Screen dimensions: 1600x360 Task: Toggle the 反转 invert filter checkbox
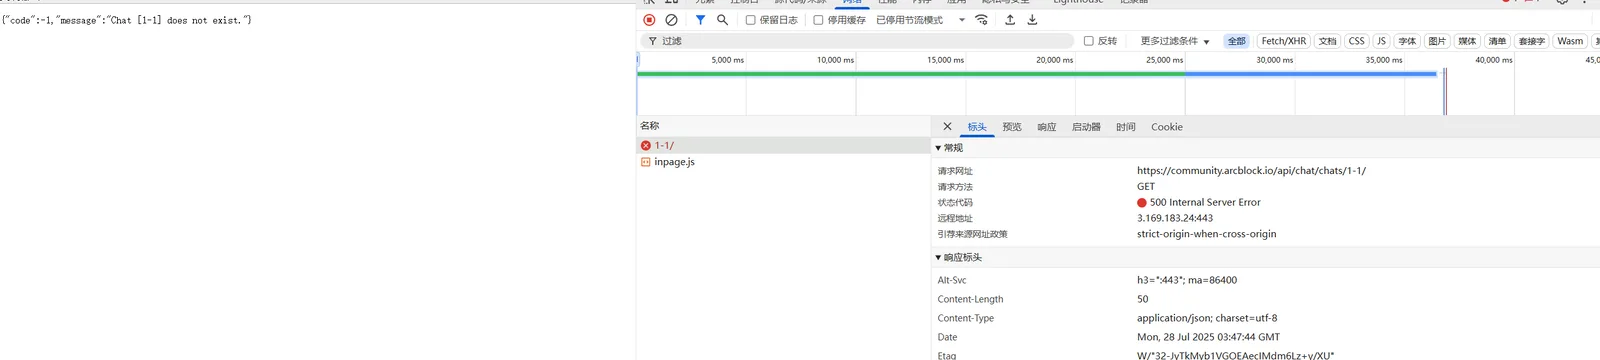1089,41
